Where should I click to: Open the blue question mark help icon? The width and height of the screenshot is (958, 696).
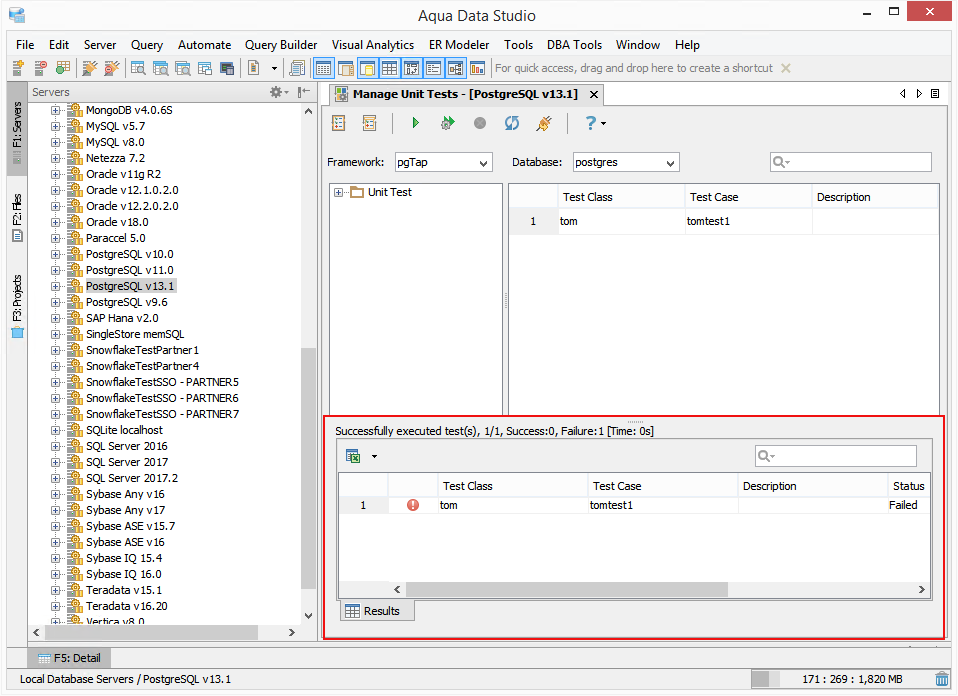pyautogui.click(x=591, y=123)
